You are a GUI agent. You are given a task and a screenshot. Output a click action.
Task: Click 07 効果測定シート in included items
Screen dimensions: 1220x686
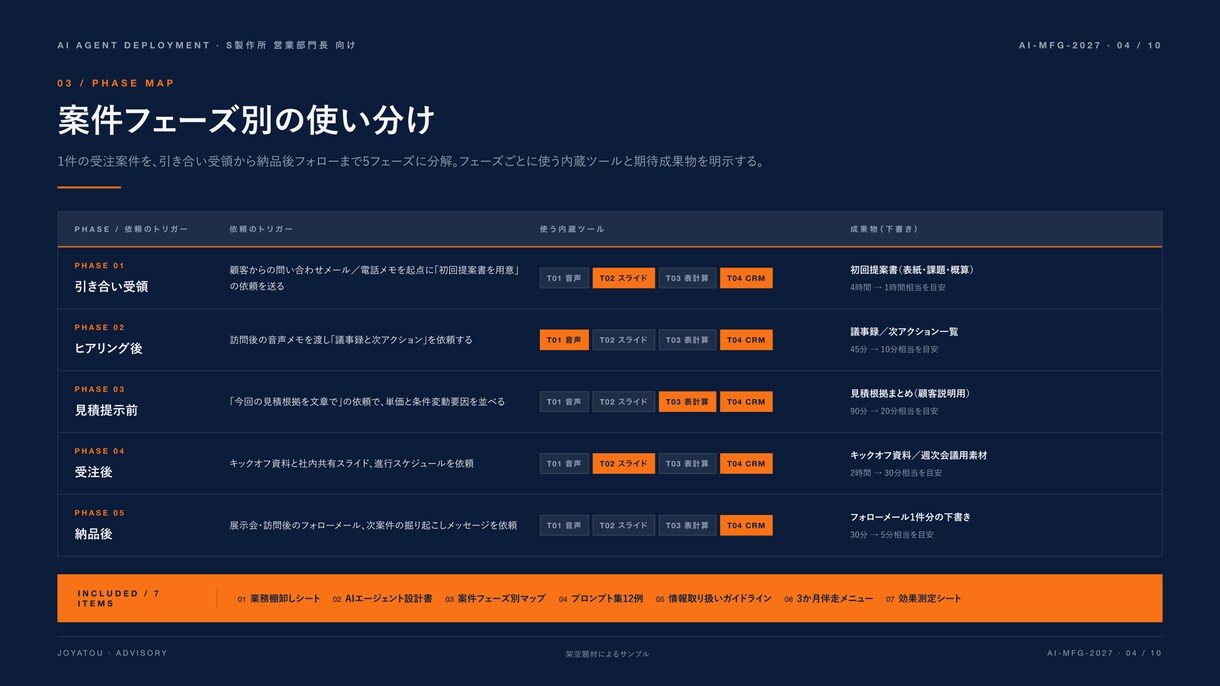click(x=923, y=599)
